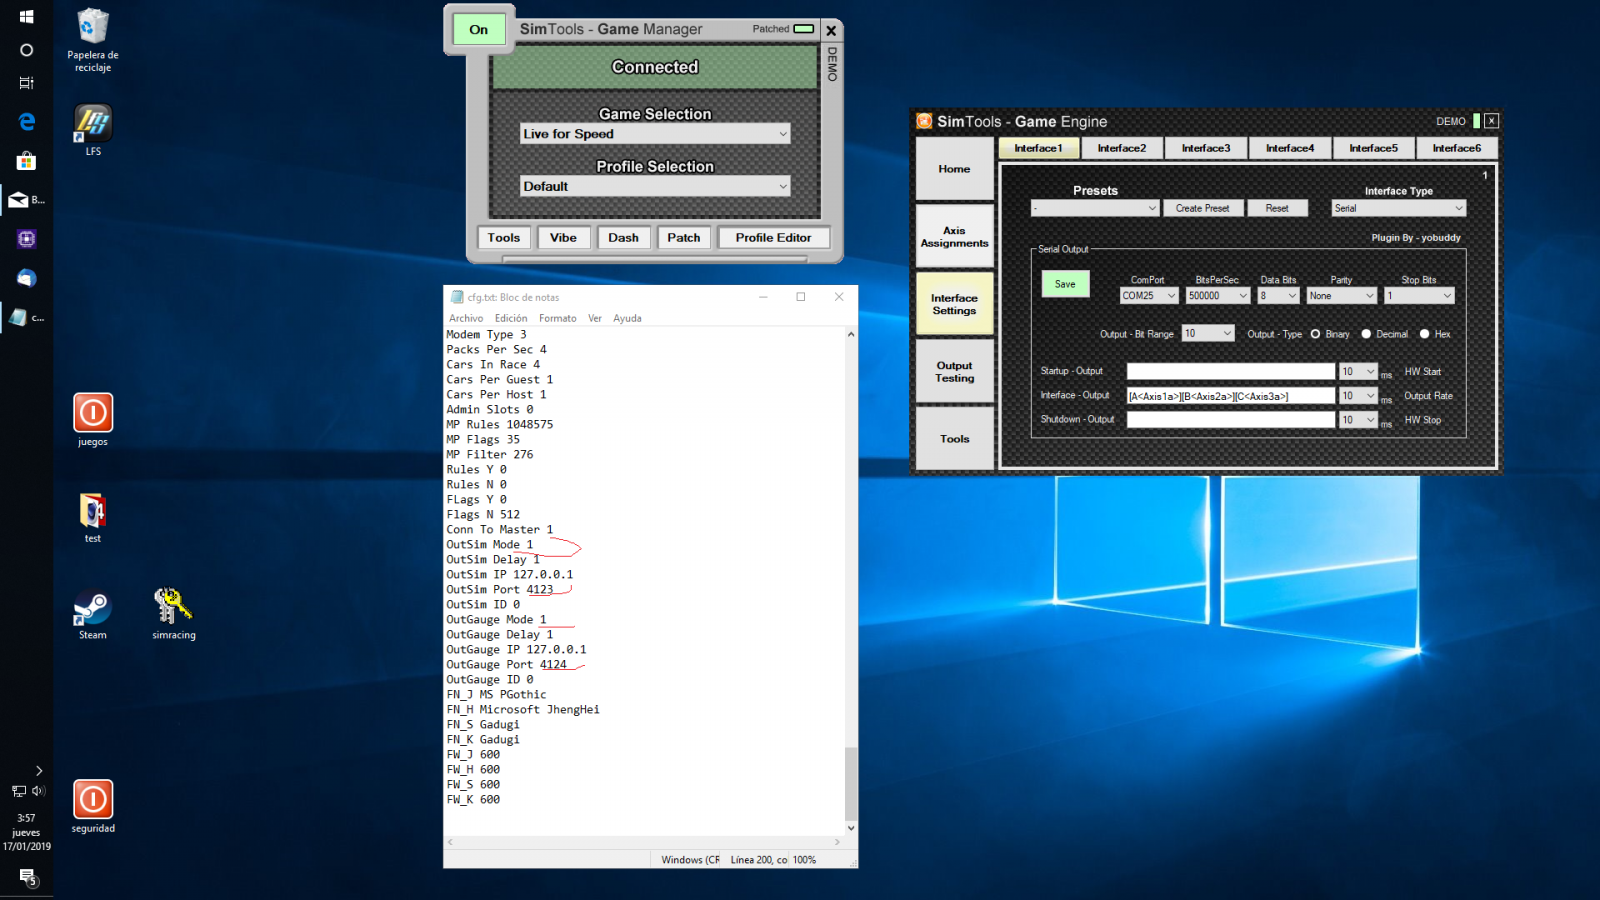This screenshot has height=900, width=1600.
Task: Click Create Preset button
Action: (1203, 208)
